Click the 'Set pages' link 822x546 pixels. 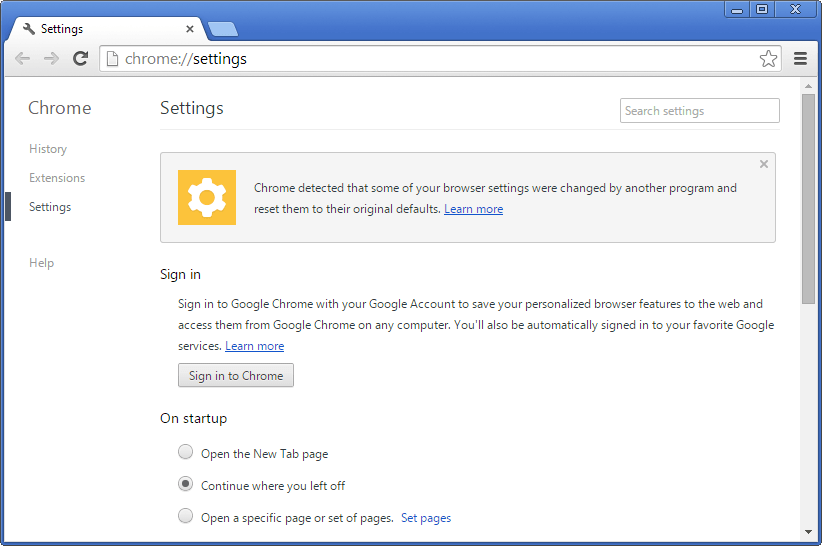pyautogui.click(x=426, y=518)
